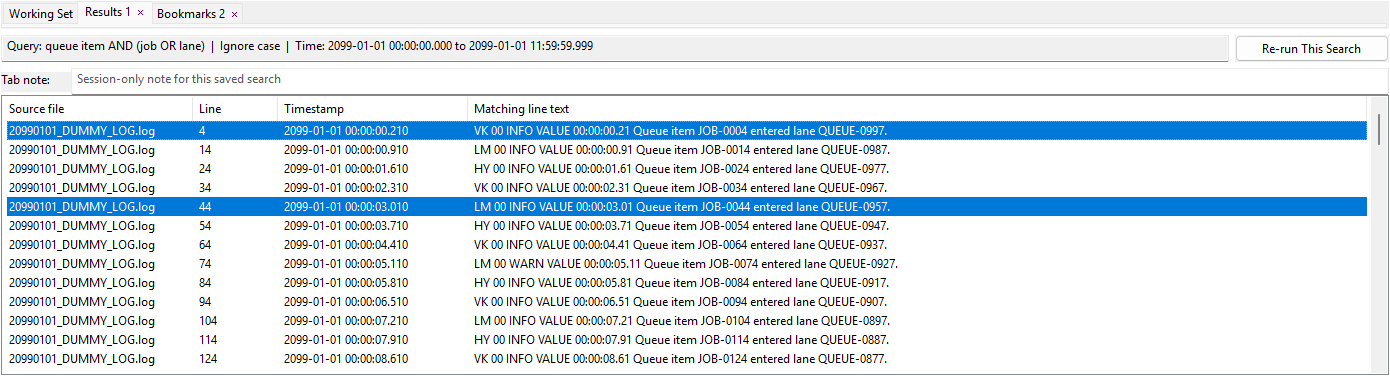Screen dimensions: 1390x376
Task: Select the row containing JOB-0094
Action: [x=686, y=302]
